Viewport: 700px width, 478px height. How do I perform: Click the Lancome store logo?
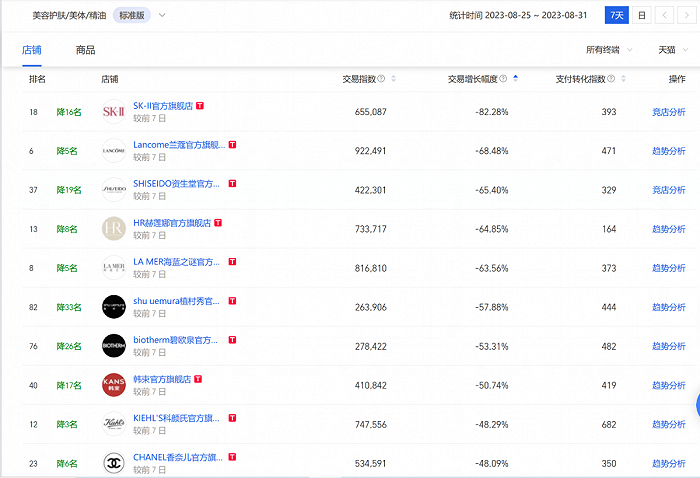point(114,151)
